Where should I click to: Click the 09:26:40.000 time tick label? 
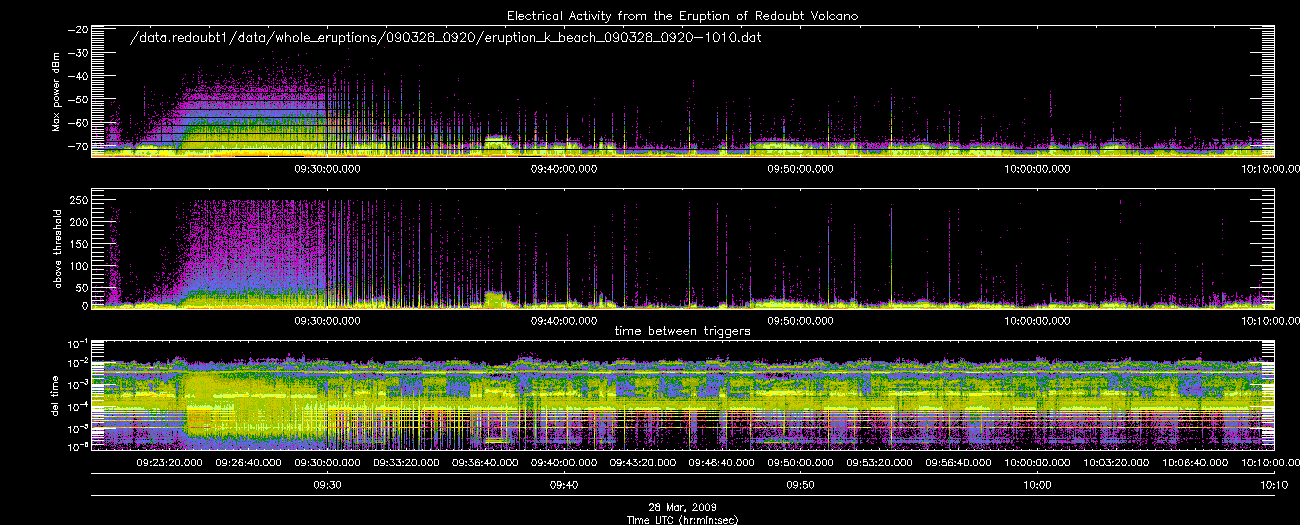click(x=249, y=463)
